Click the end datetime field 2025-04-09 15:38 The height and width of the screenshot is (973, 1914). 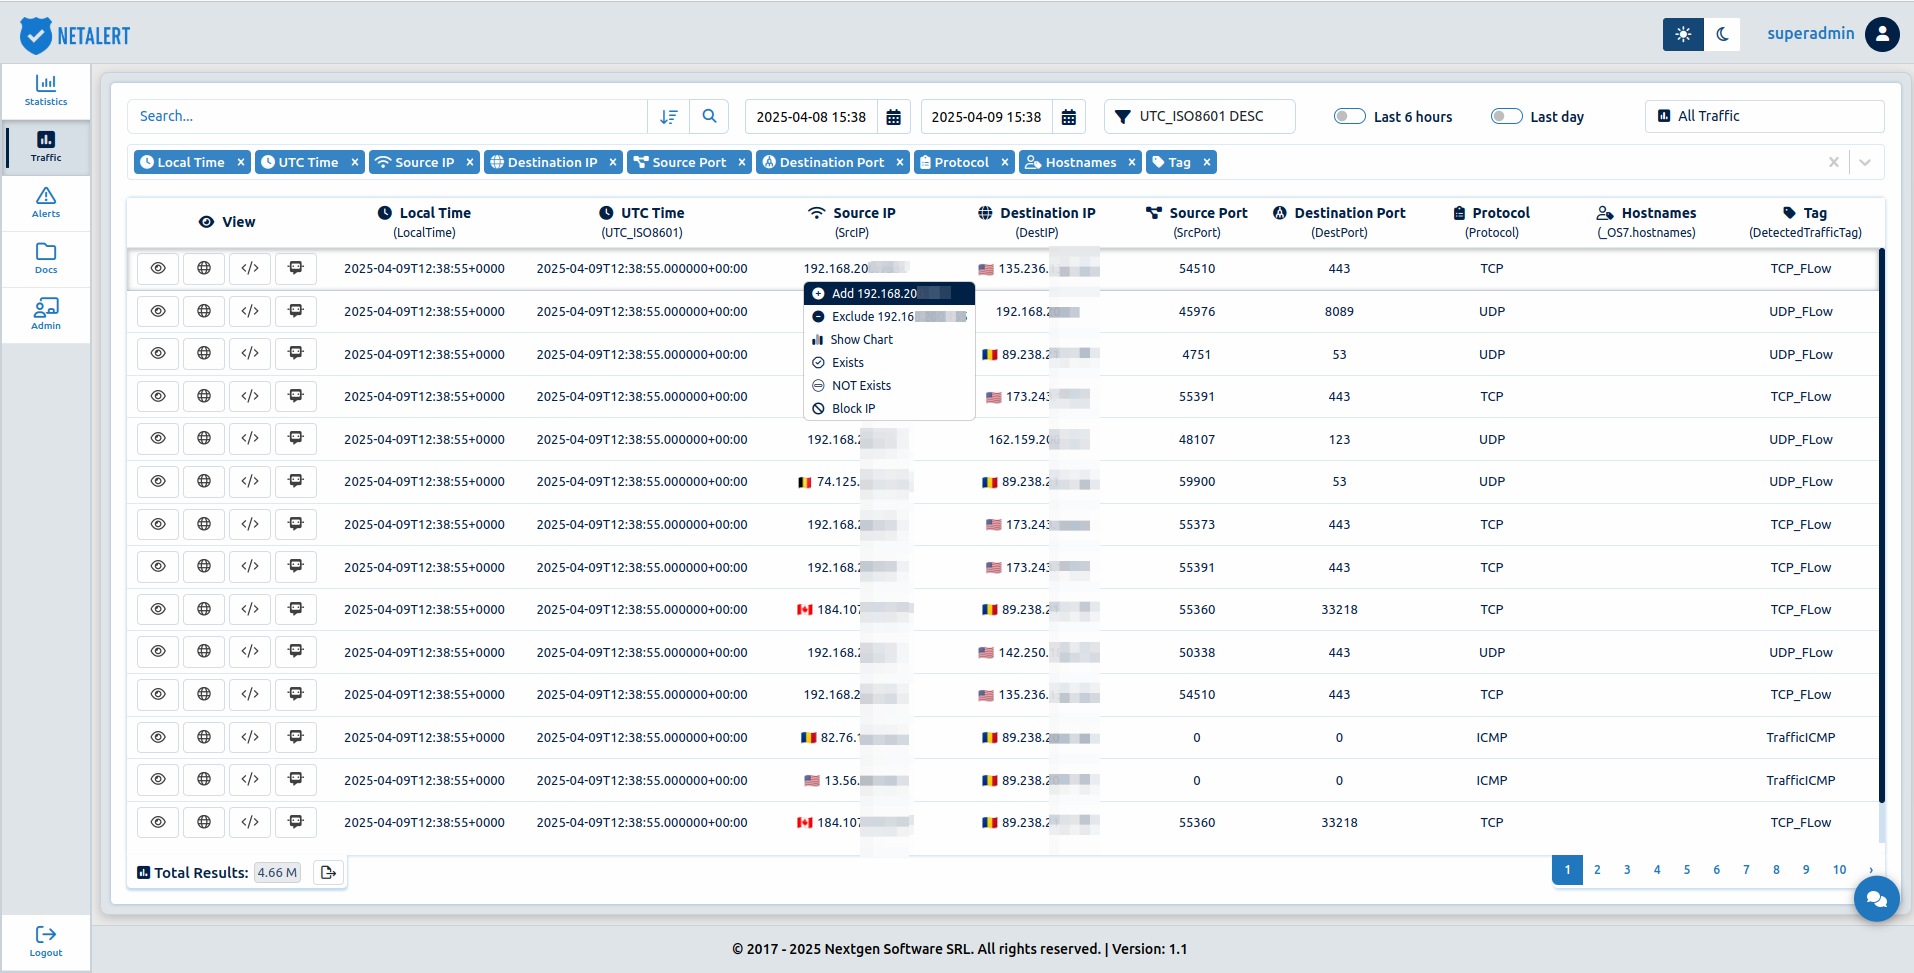tap(986, 117)
